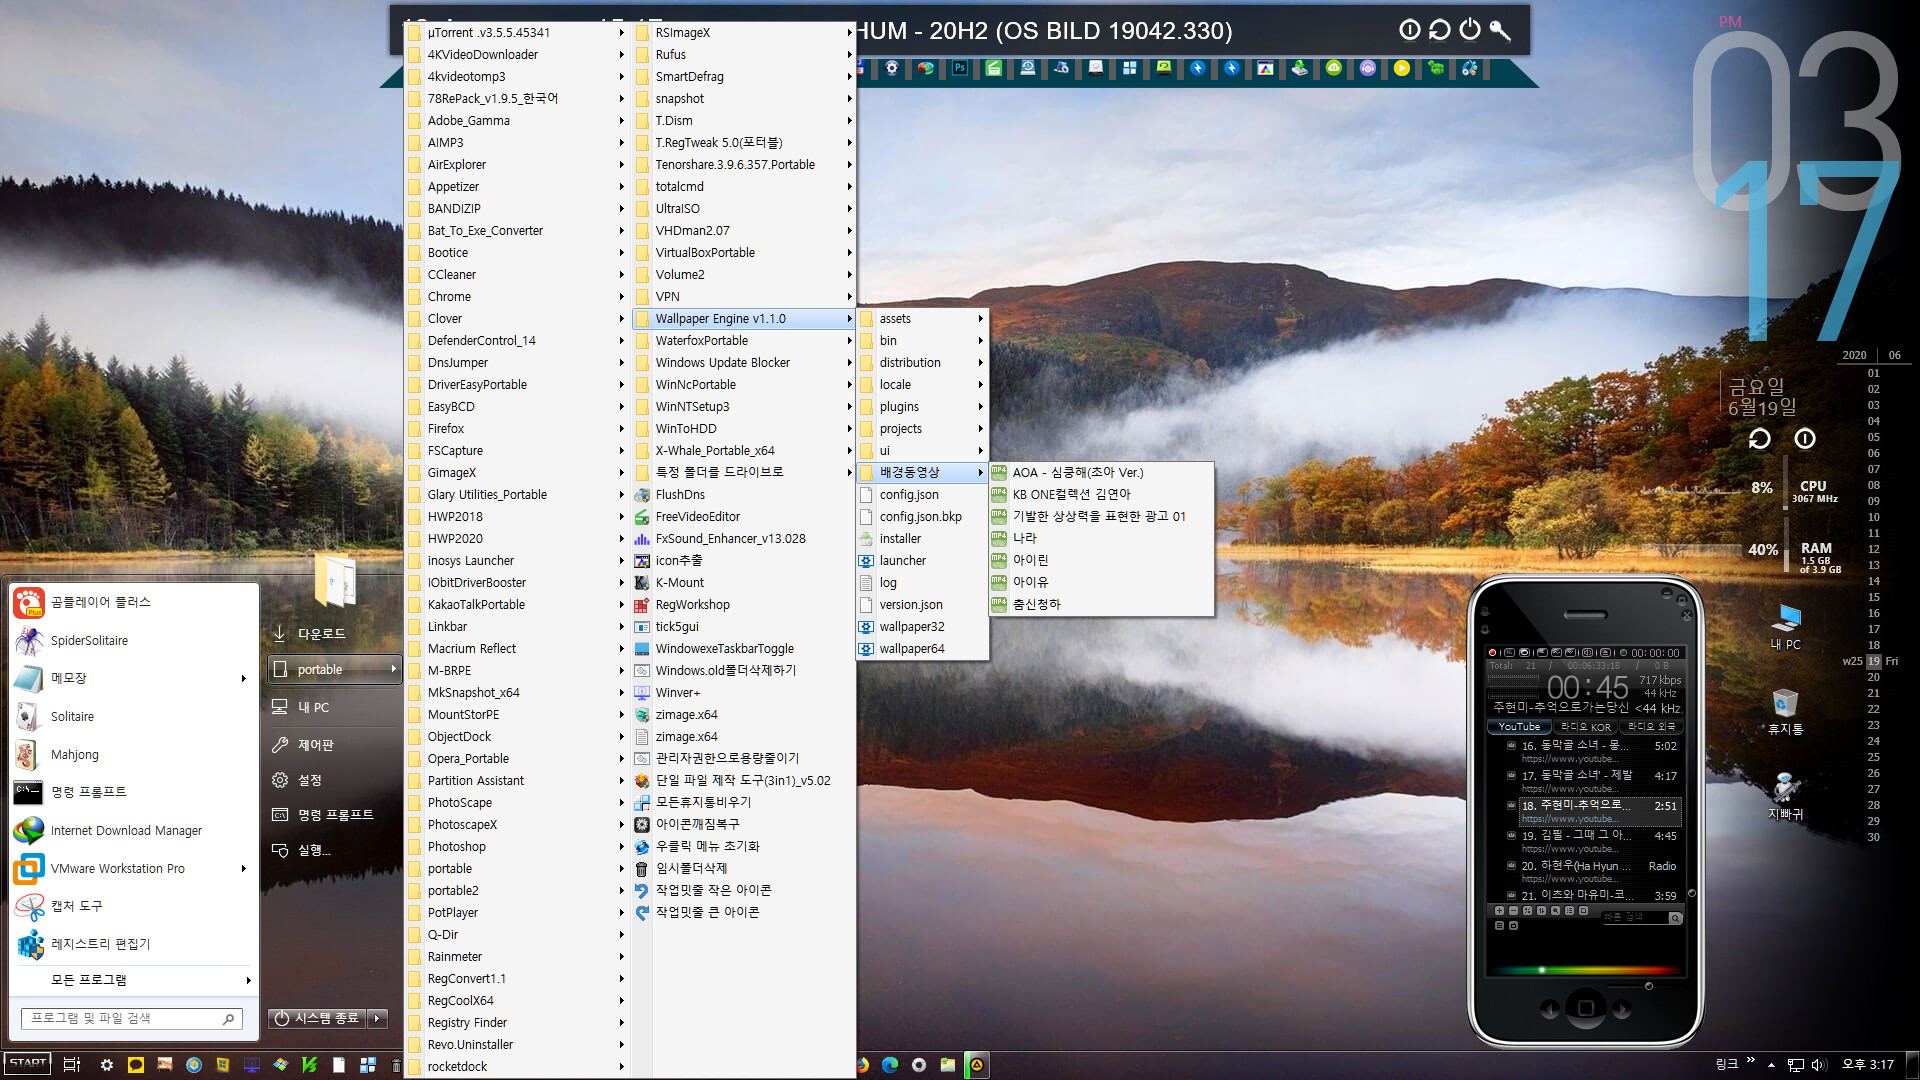
Task: Click the eject button in the player top bar
Action: (x=1606, y=653)
